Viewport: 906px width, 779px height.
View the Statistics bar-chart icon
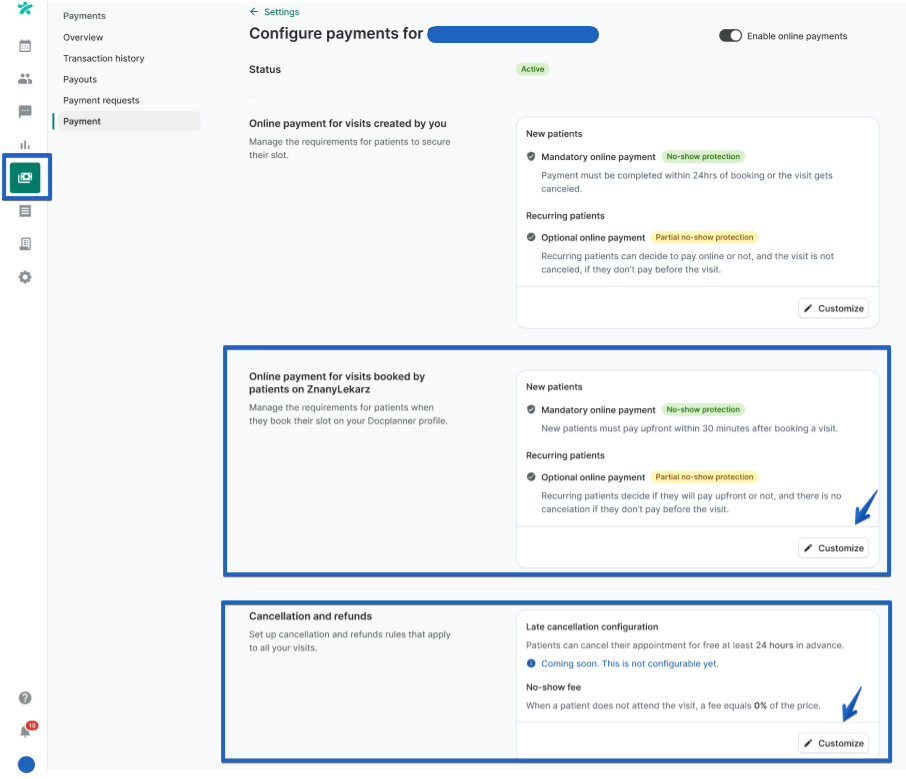[x=25, y=143]
